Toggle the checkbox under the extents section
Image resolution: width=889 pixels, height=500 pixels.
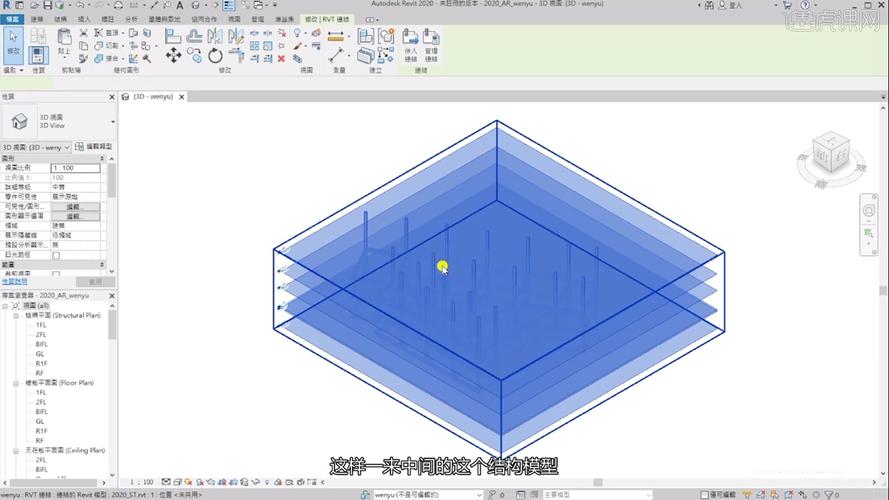(x=56, y=274)
